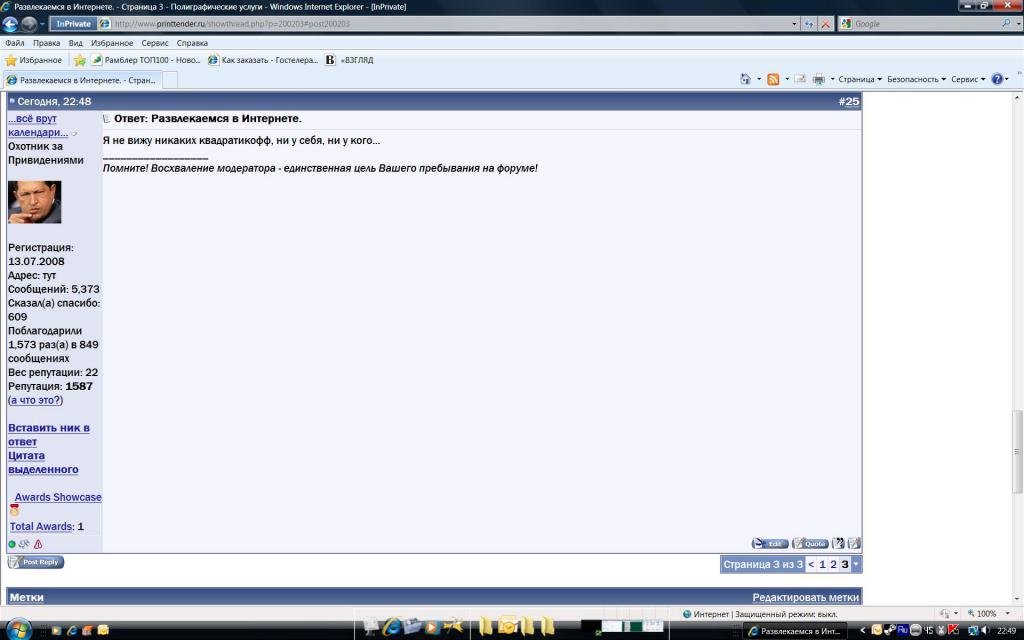Click the Home toolbar icon

click(x=745, y=79)
